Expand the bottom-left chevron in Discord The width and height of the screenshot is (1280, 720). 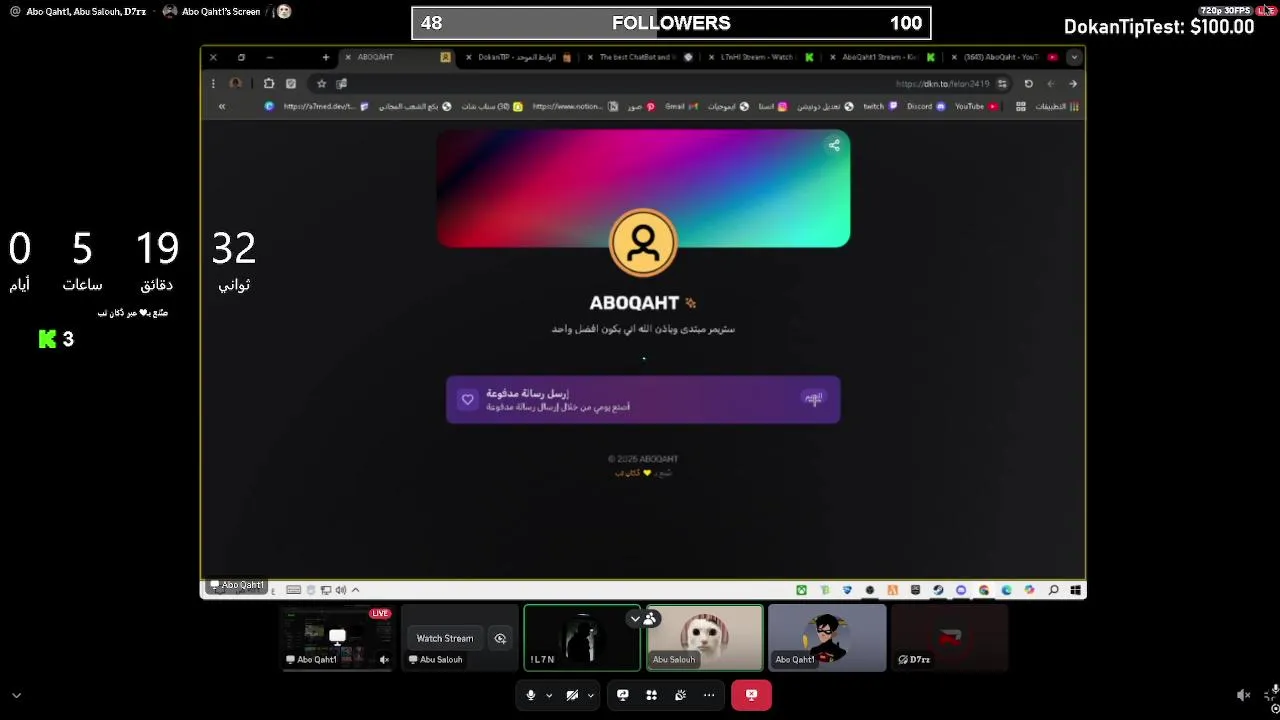16,695
